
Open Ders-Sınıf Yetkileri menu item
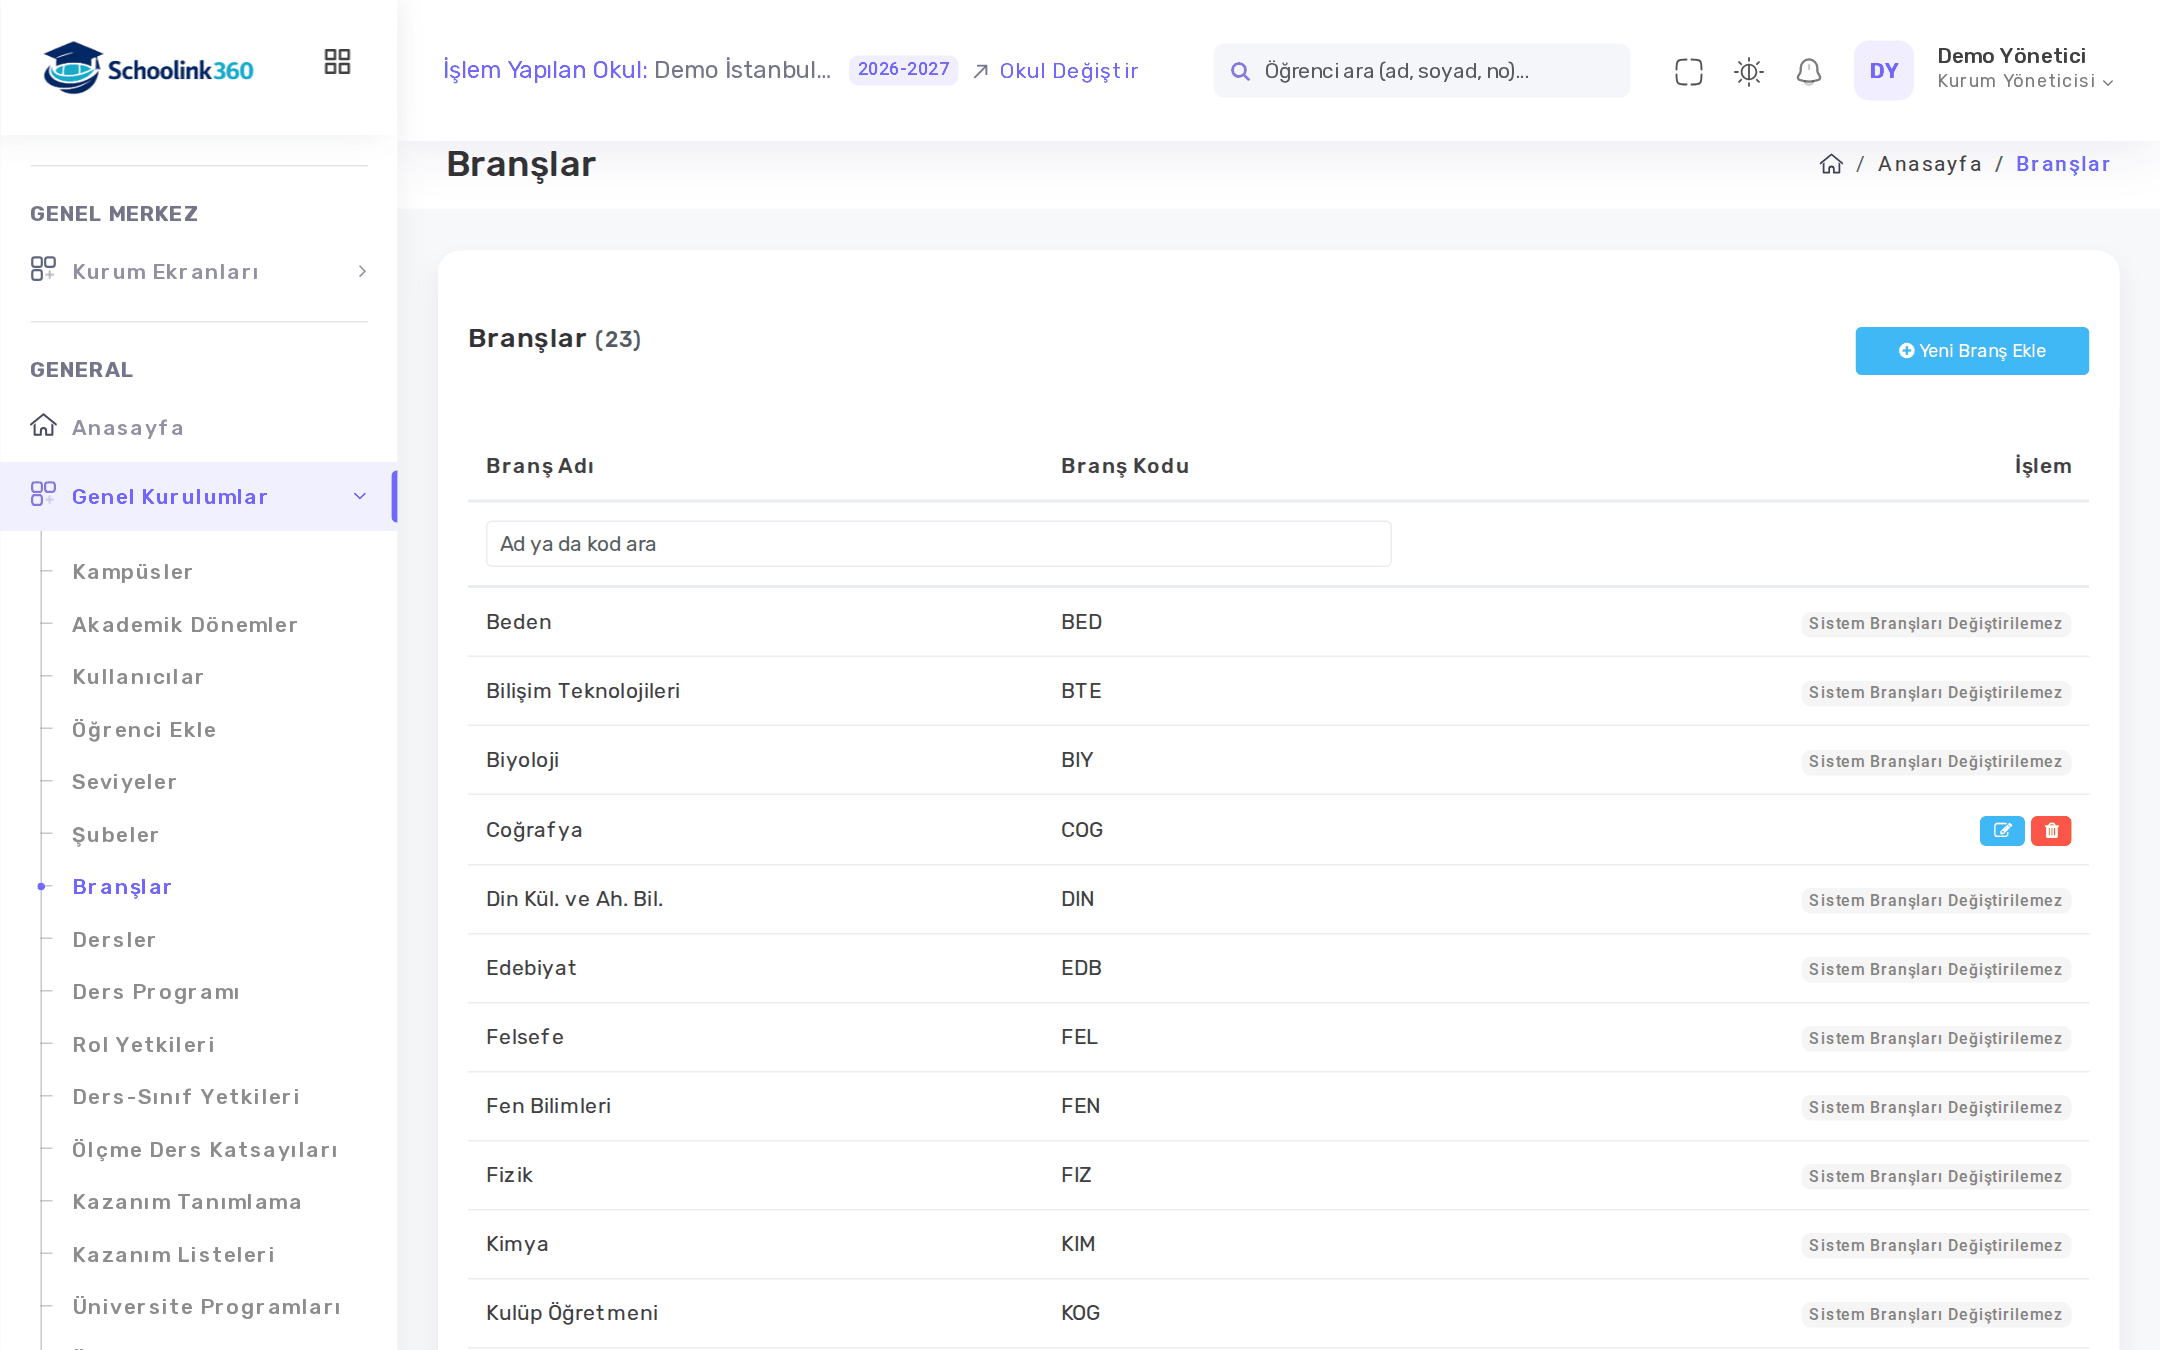click(186, 1097)
